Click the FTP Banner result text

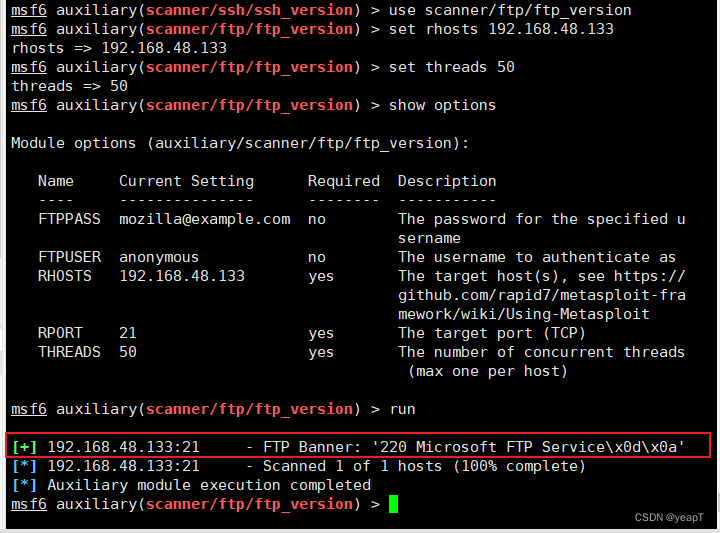[473, 447]
